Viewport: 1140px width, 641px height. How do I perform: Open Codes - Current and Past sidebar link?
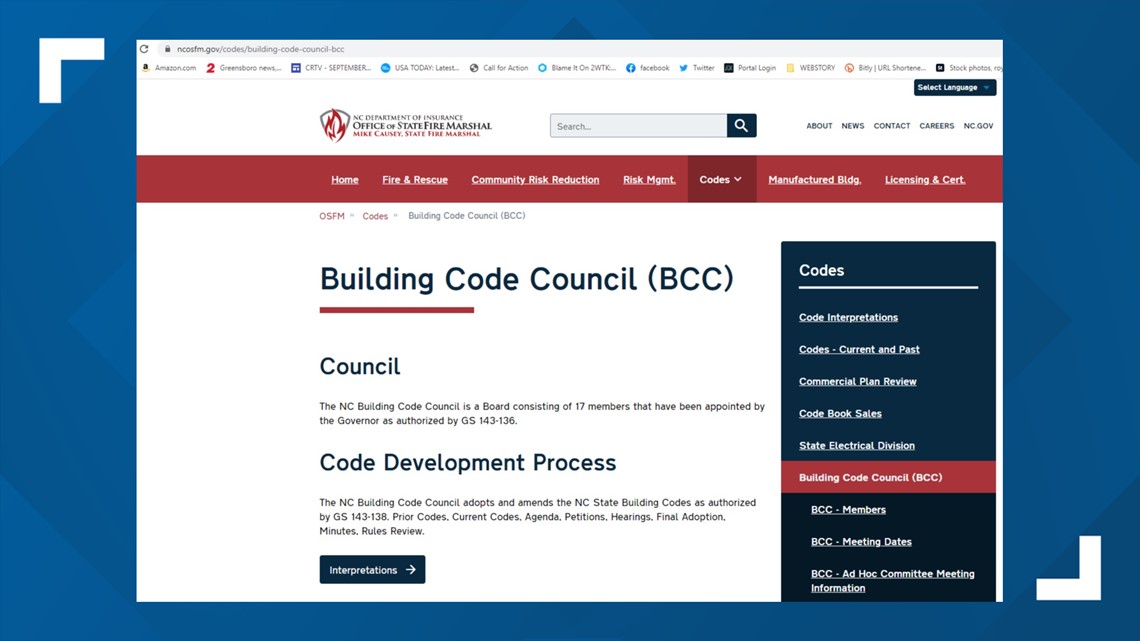859,350
